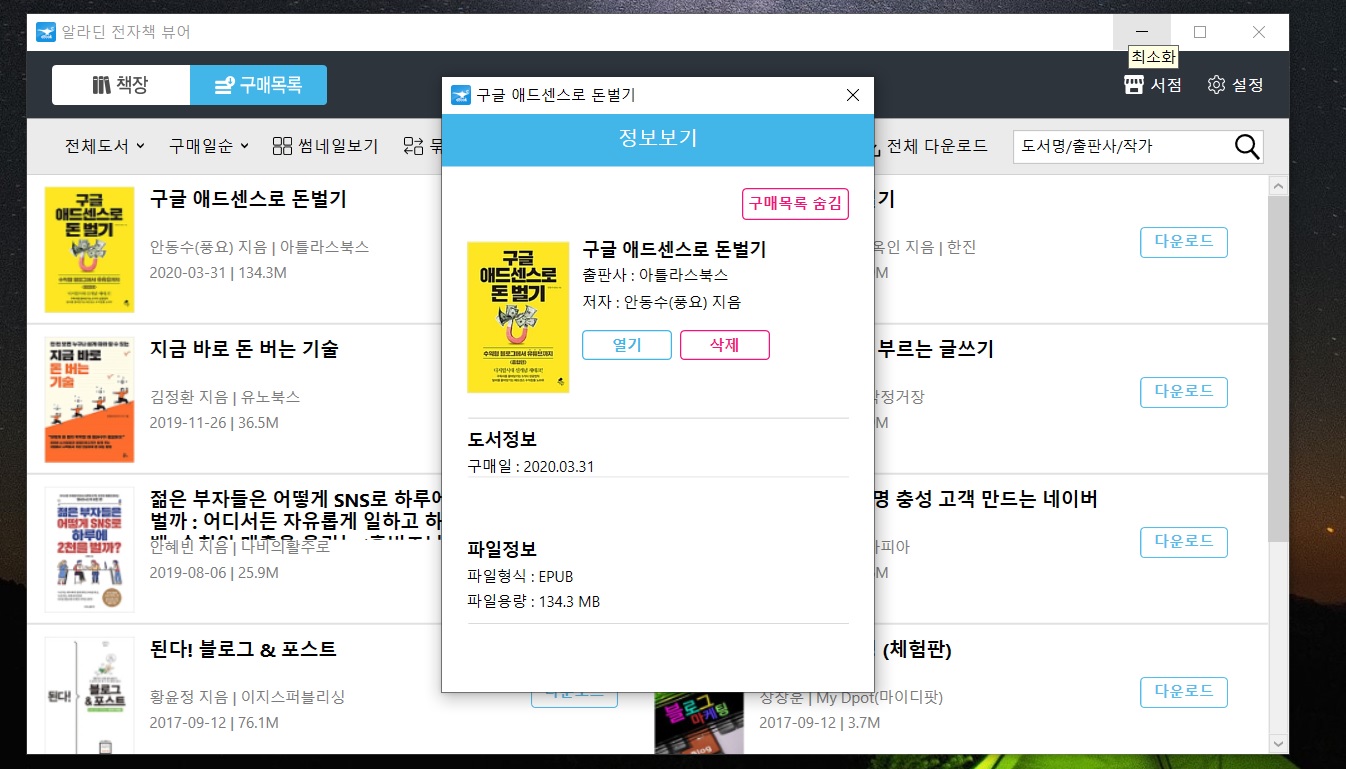Click 지금 바로 돈 버는 기술 cover

89,400
